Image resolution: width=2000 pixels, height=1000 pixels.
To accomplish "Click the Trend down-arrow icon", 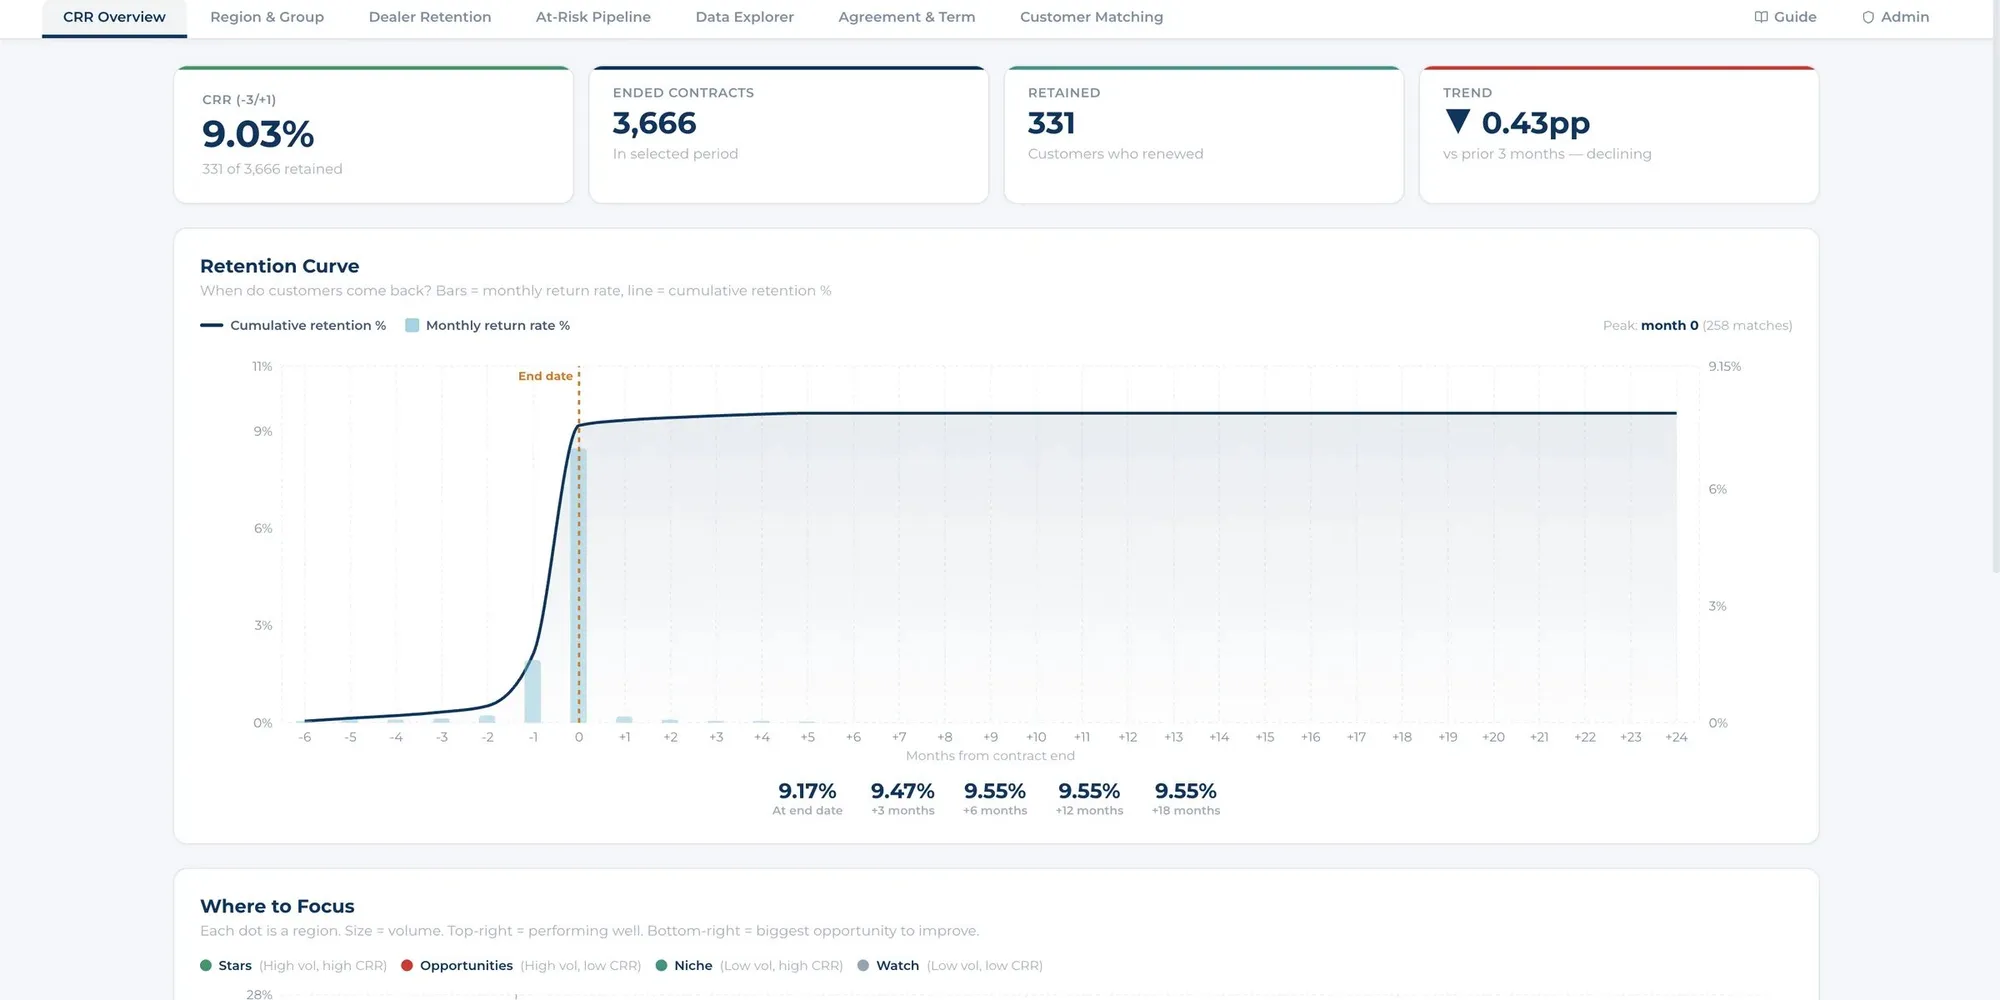I will tap(1458, 122).
